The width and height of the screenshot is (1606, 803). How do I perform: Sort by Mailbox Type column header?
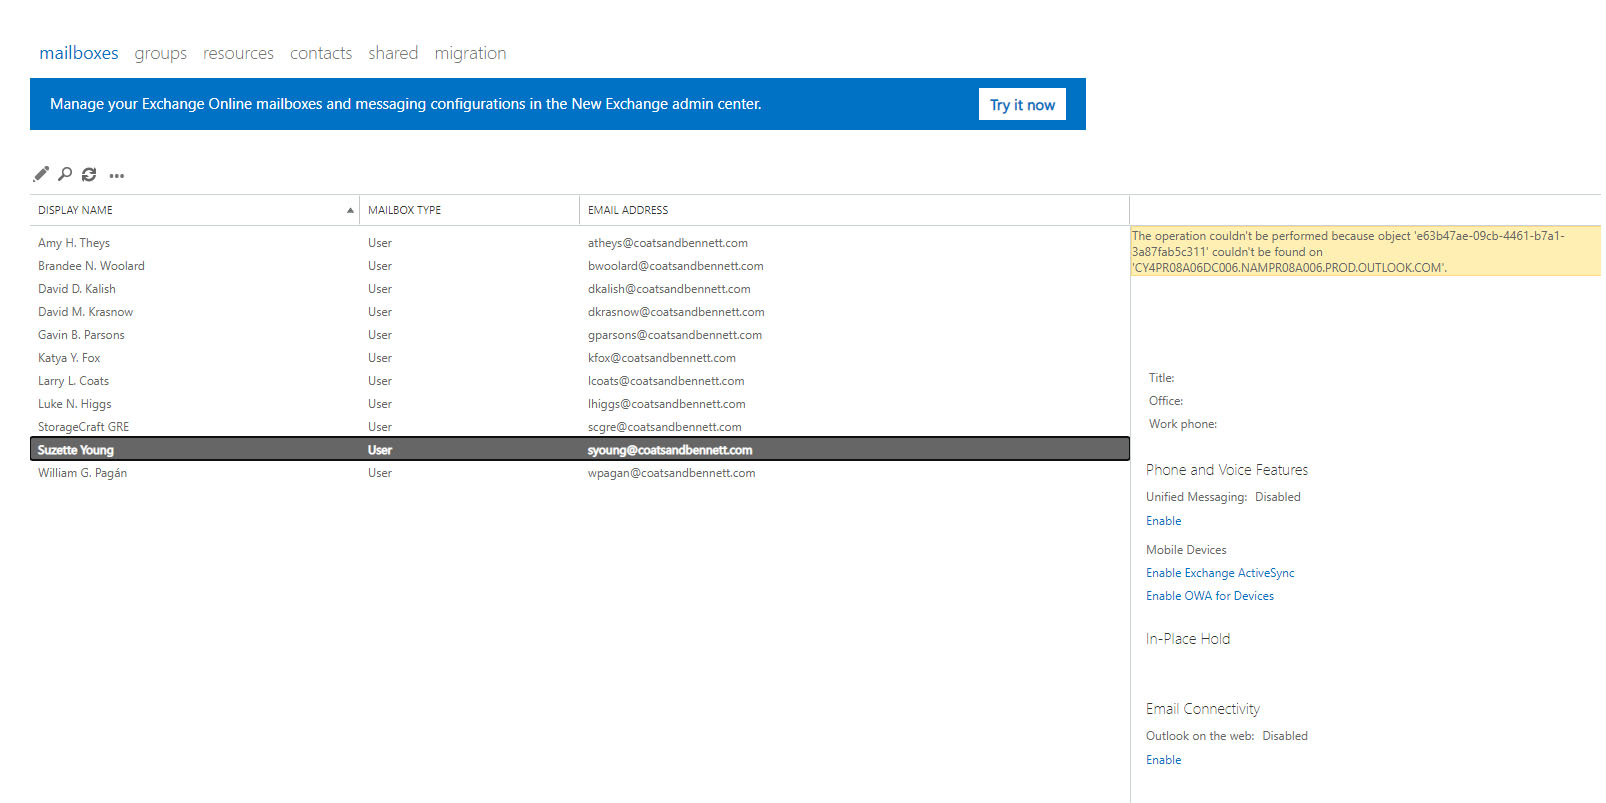coord(469,210)
